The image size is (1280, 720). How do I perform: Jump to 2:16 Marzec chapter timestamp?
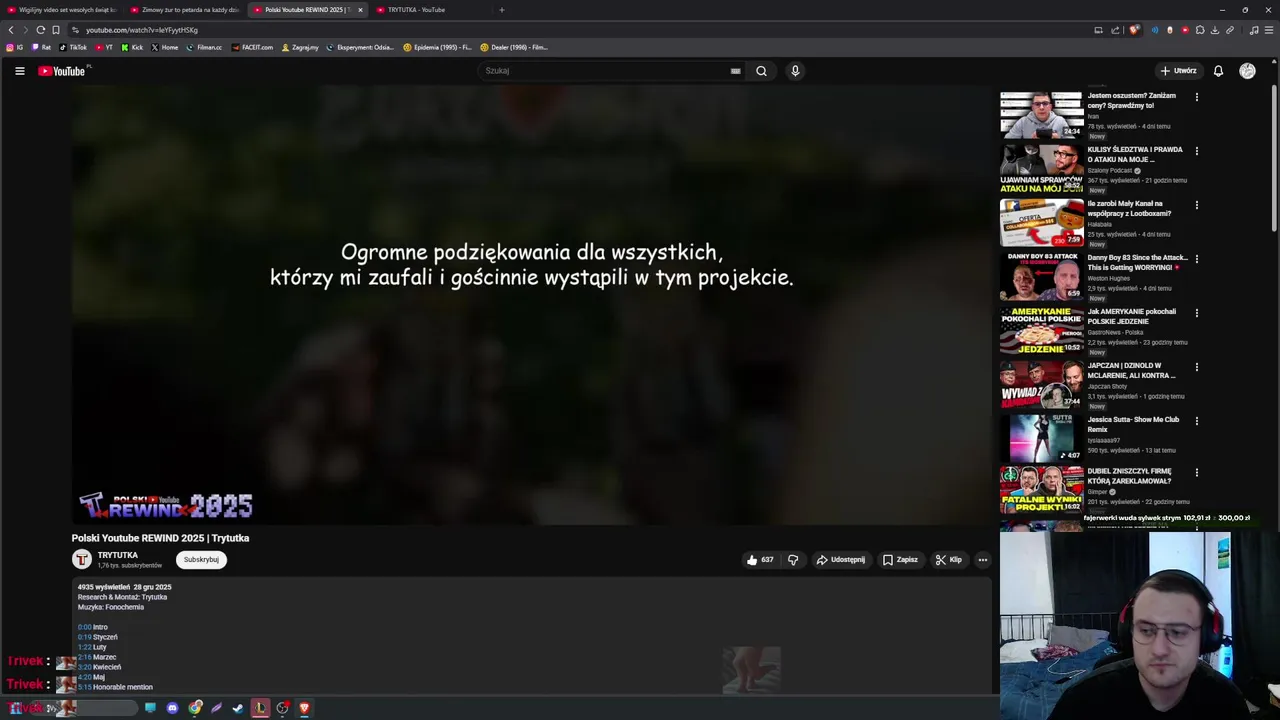(x=84, y=657)
